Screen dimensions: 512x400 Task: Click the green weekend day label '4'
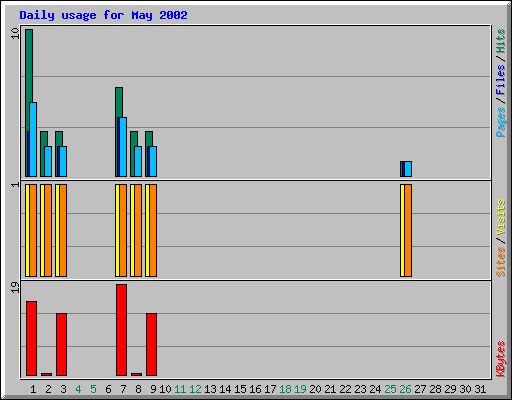pos(78,389)
